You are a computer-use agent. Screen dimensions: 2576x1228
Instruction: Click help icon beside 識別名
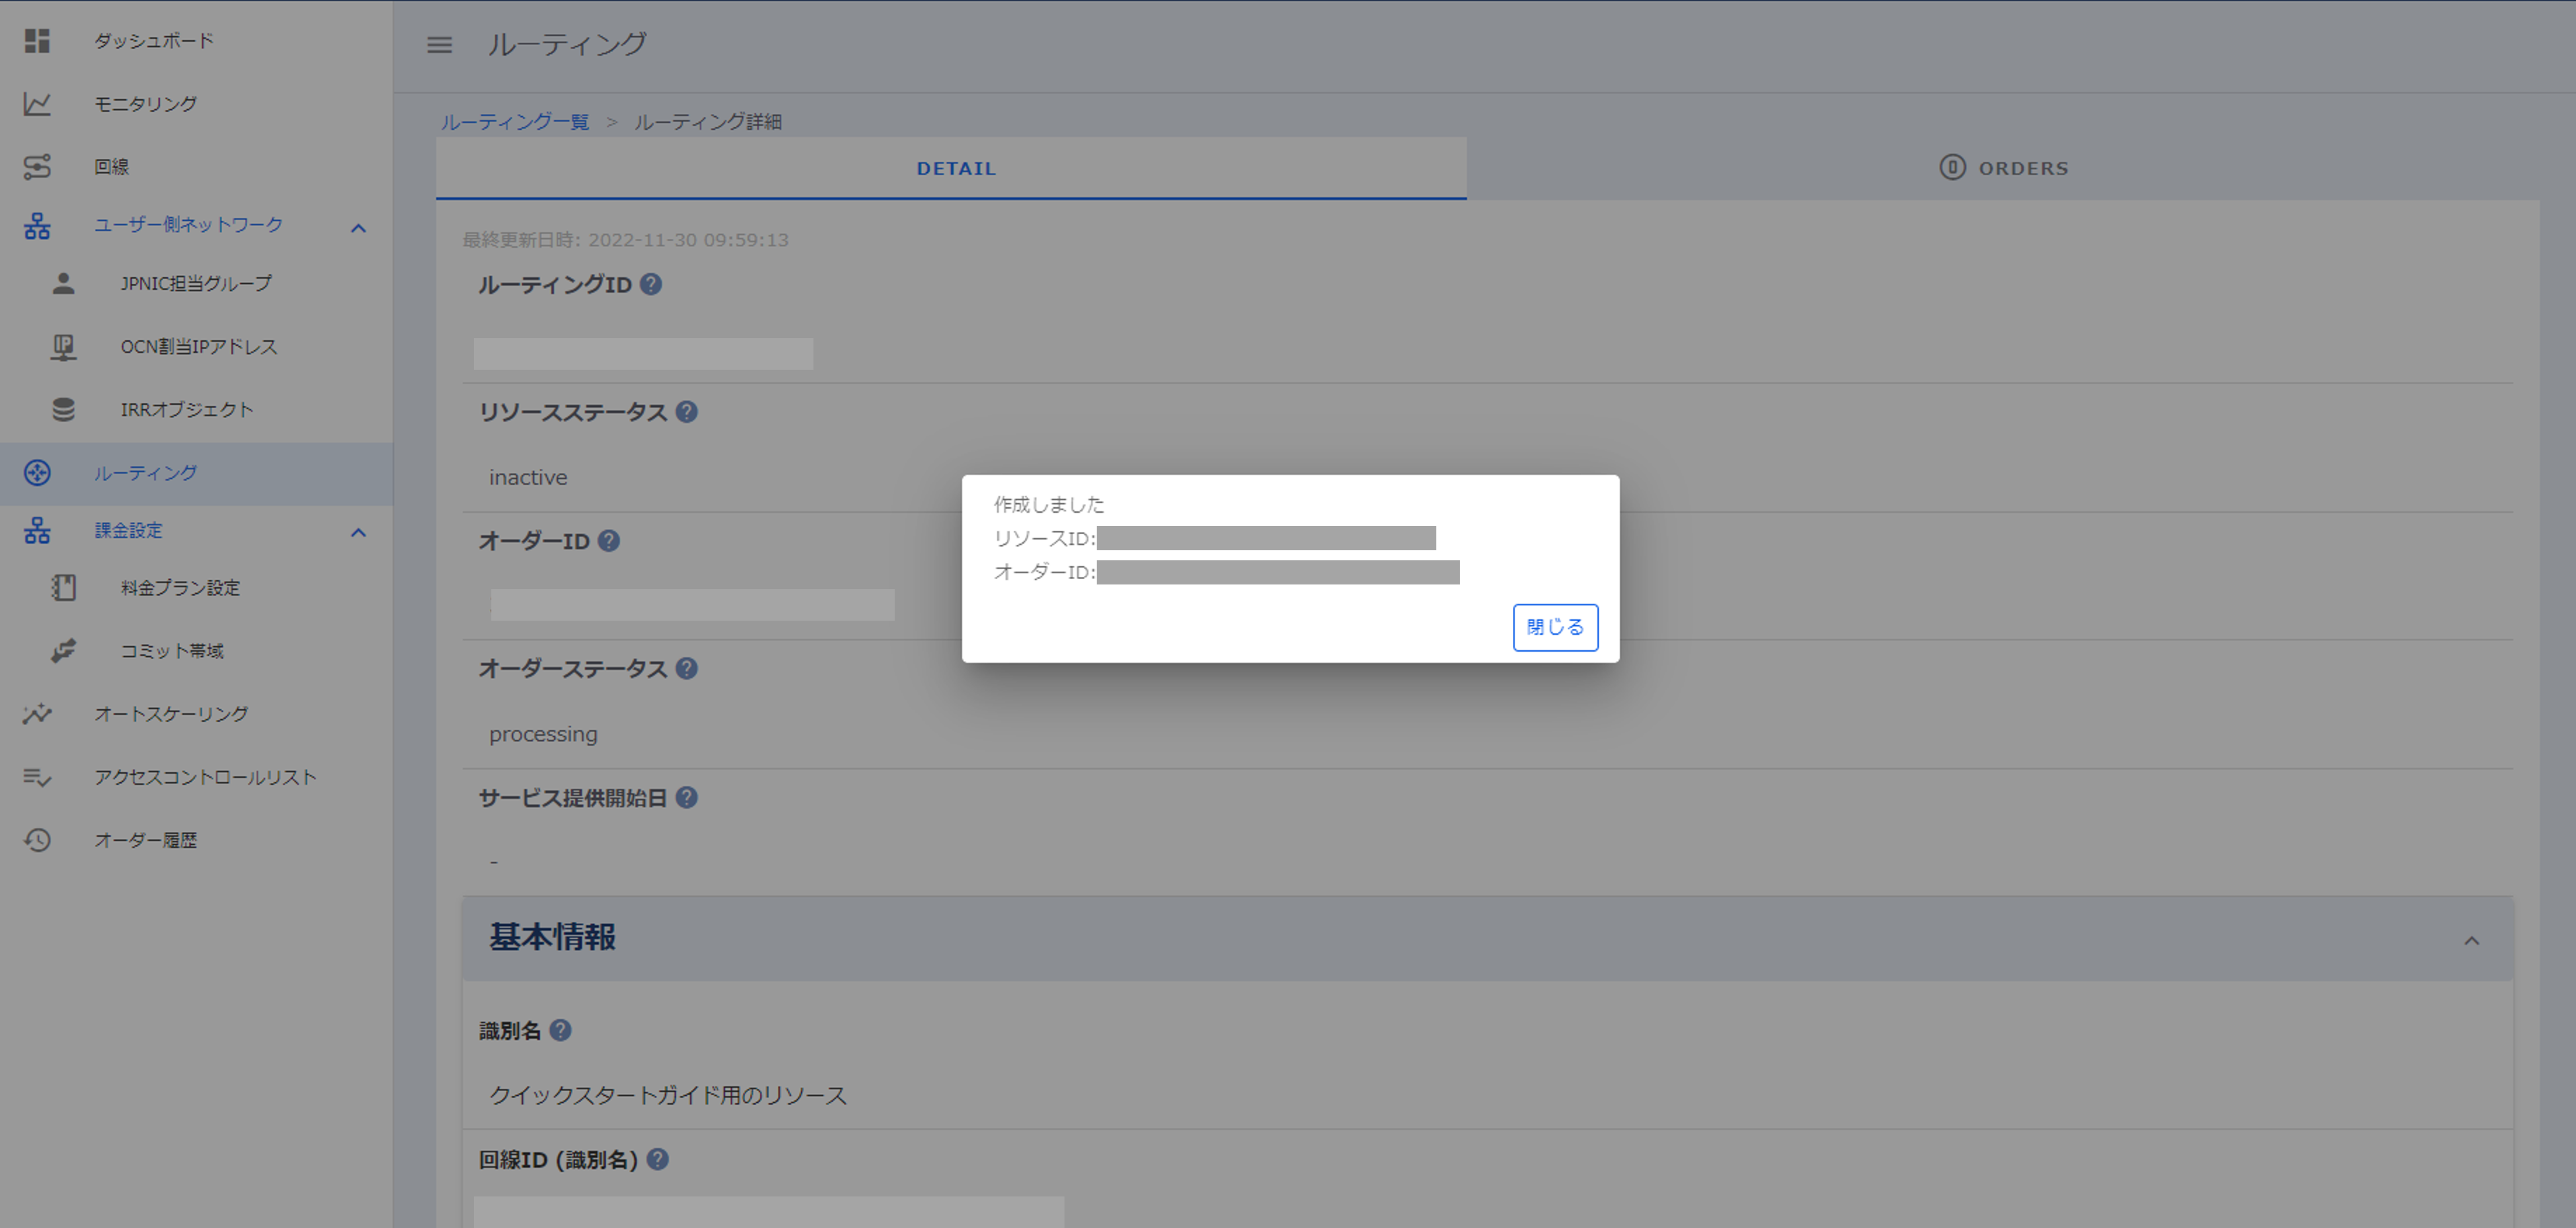click(x=560, y=1030)
